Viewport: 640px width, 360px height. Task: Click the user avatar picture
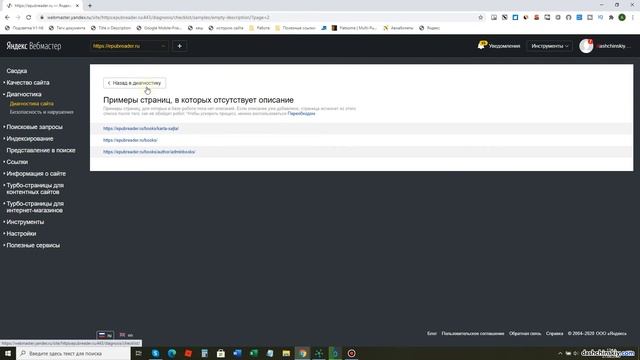pyautogui.click(x=586, y=46)
